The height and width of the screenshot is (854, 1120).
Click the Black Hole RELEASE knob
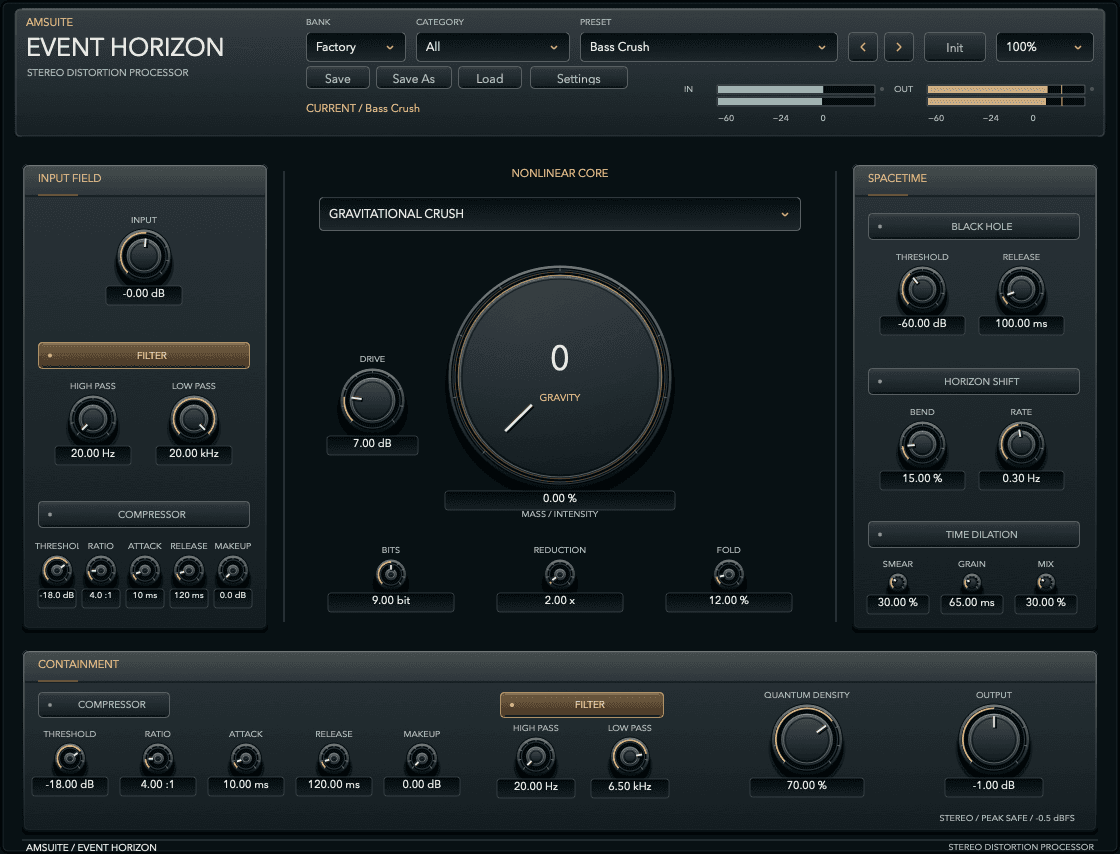click(x=1021, y=290)
